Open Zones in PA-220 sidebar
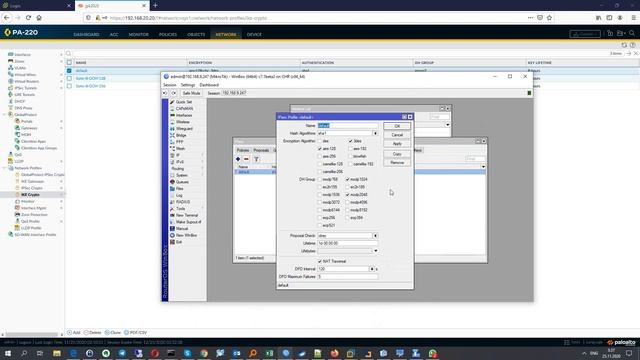 pos(19,61)
